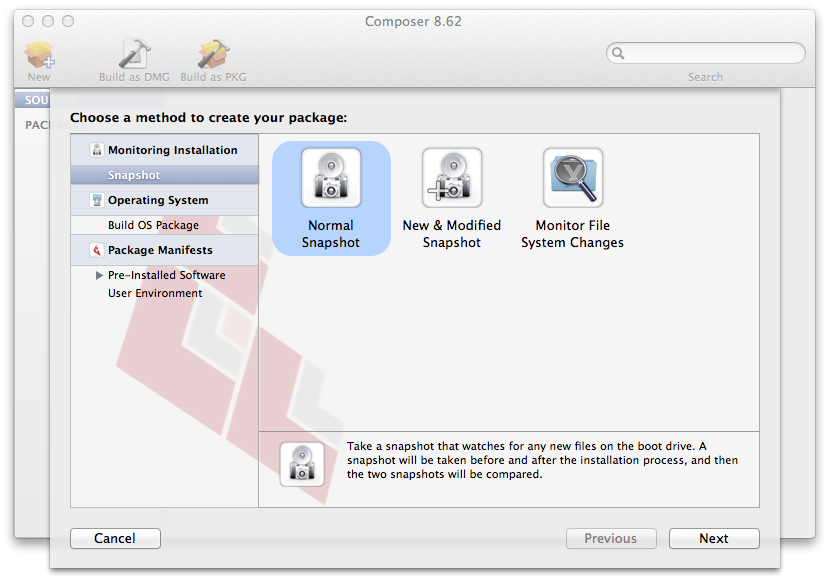
Task: Click the minimize button of Composer window
Action: tap(48, 21)
